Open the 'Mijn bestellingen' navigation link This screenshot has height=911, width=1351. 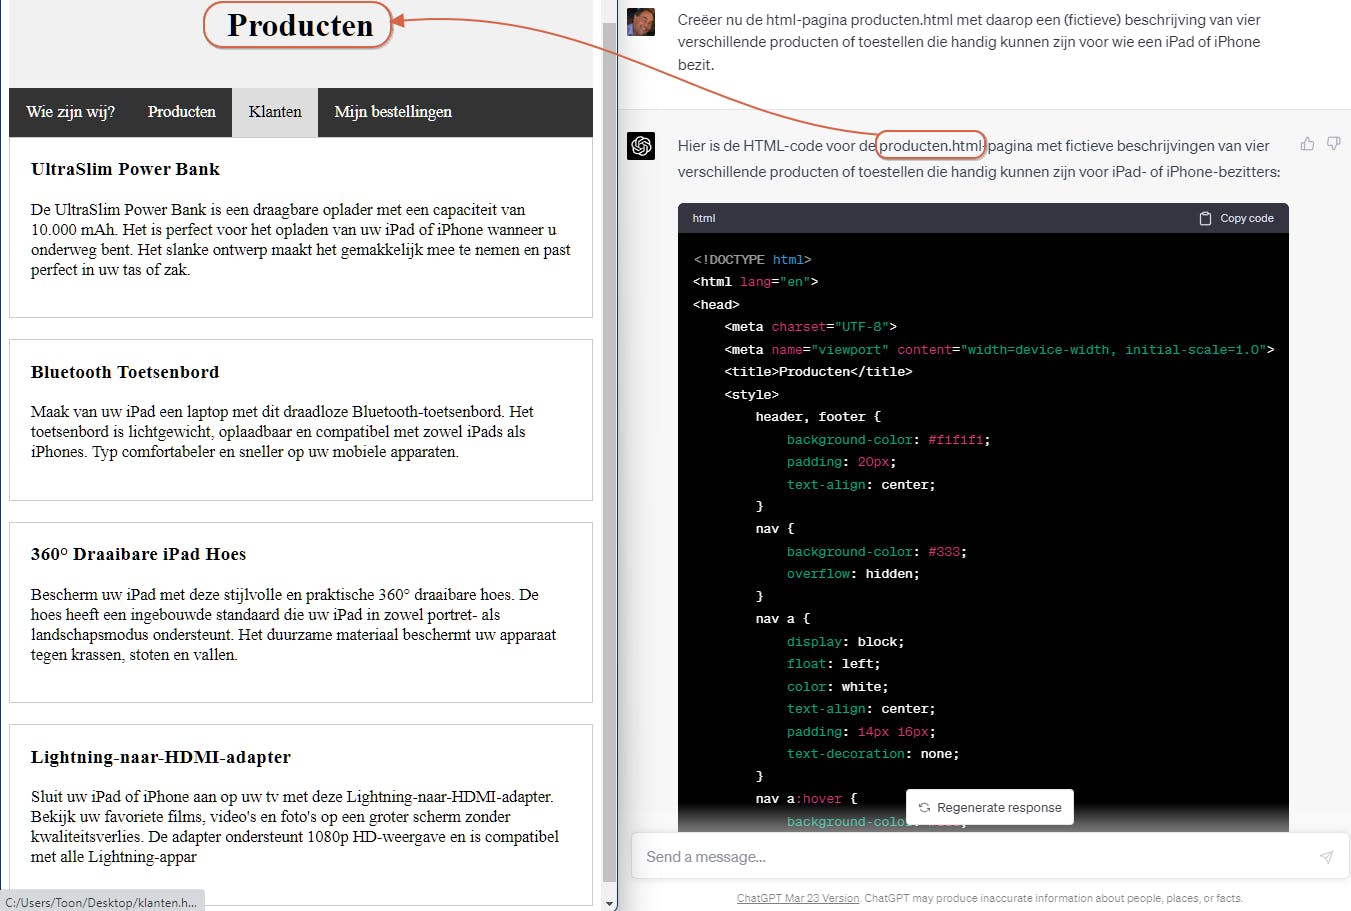[393, 112]
